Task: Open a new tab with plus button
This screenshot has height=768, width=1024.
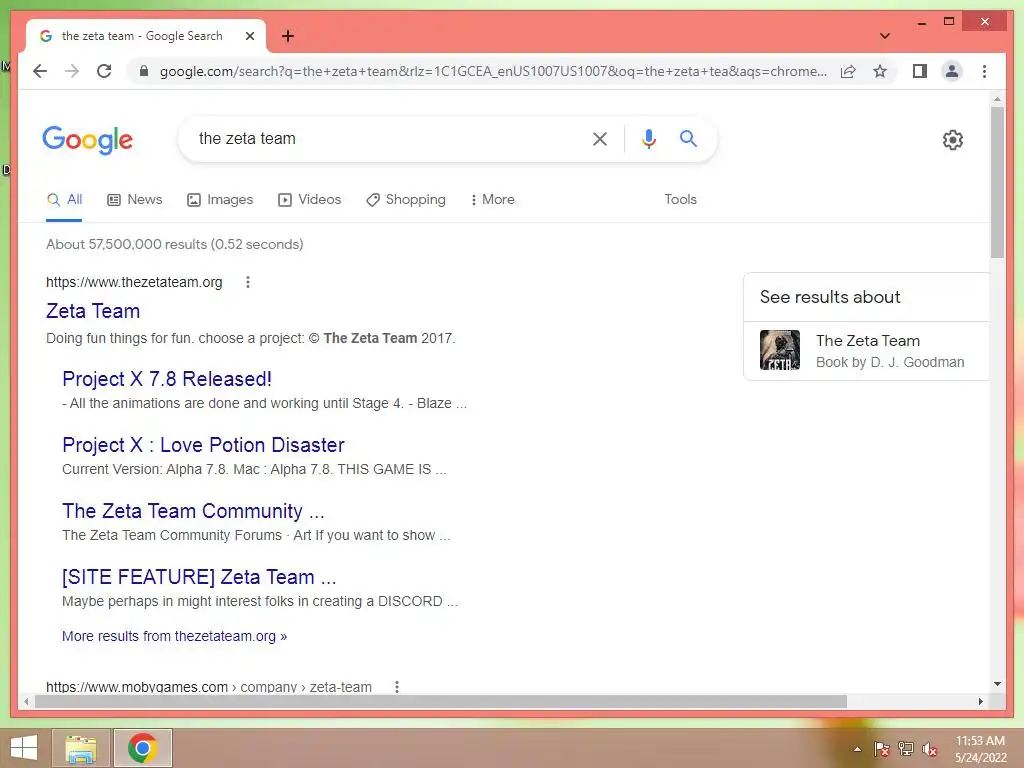Action: 288,36
